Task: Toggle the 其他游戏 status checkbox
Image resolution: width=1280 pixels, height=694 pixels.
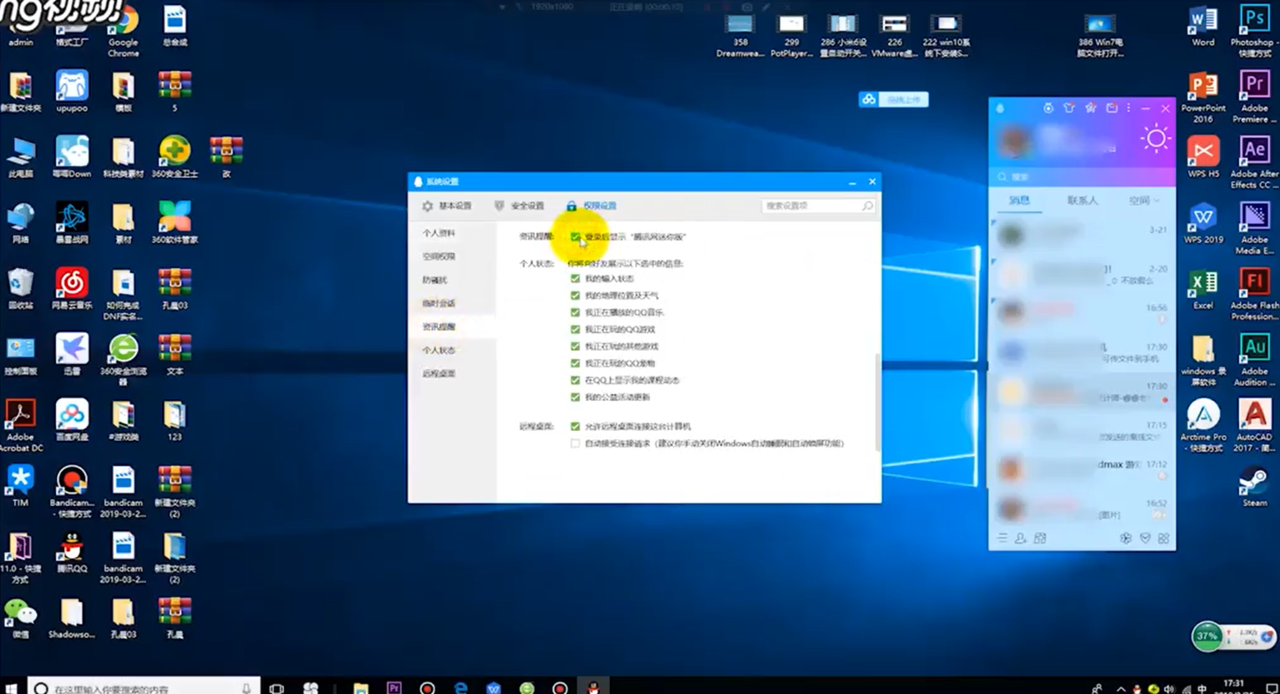Action: pyautogui.click(x=575, y=346)
